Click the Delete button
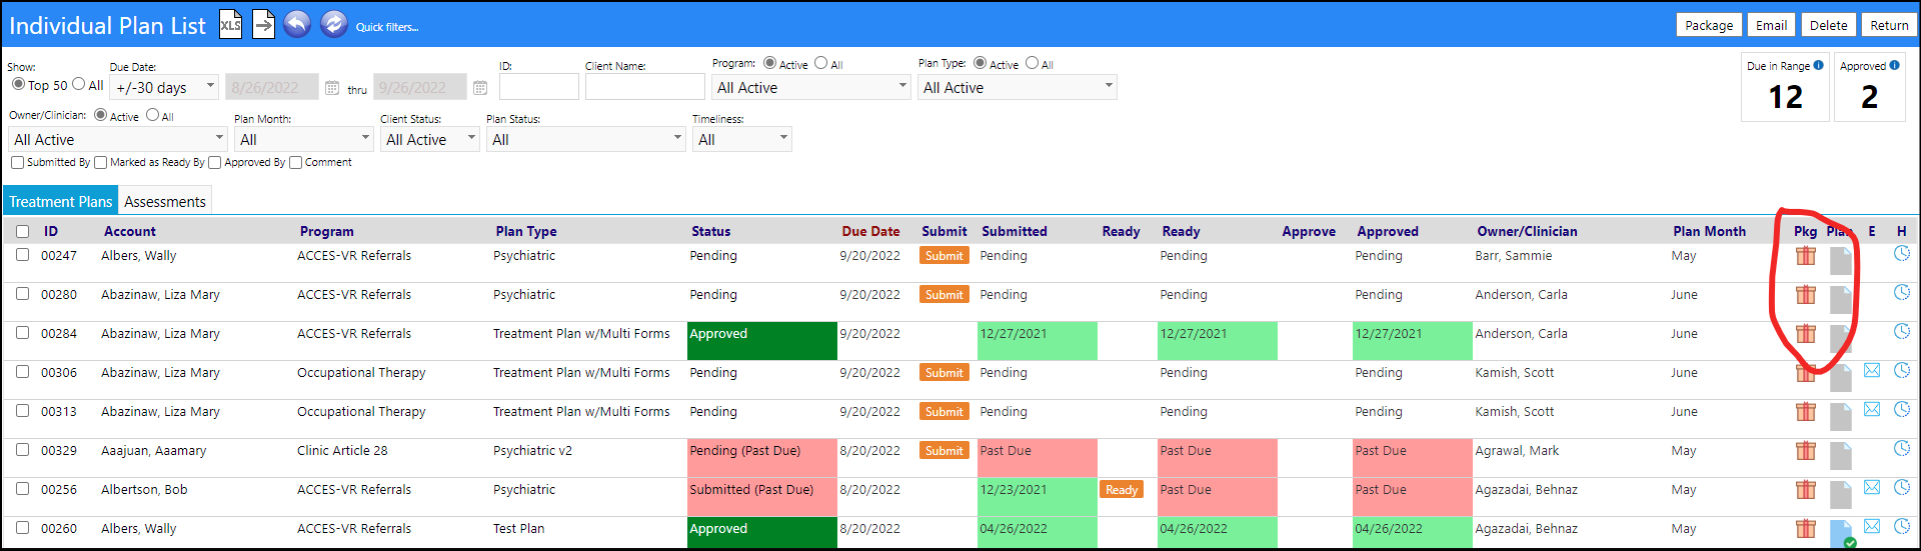The height and width of the screenshot is (551, 1921). coord(1828,25)
